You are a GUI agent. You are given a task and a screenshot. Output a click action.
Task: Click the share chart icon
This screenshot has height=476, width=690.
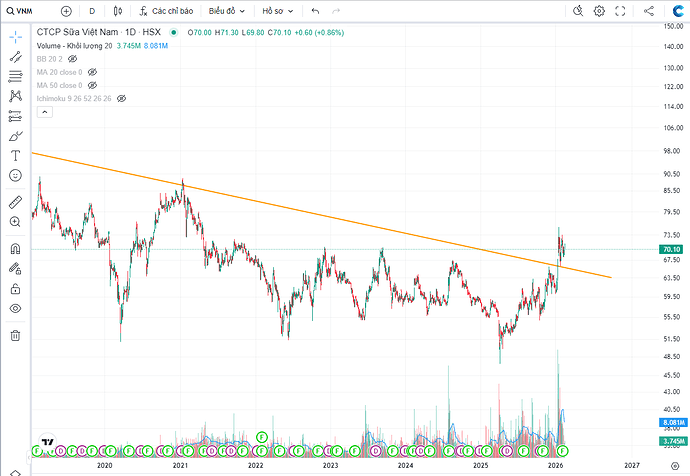click(651, 11)
